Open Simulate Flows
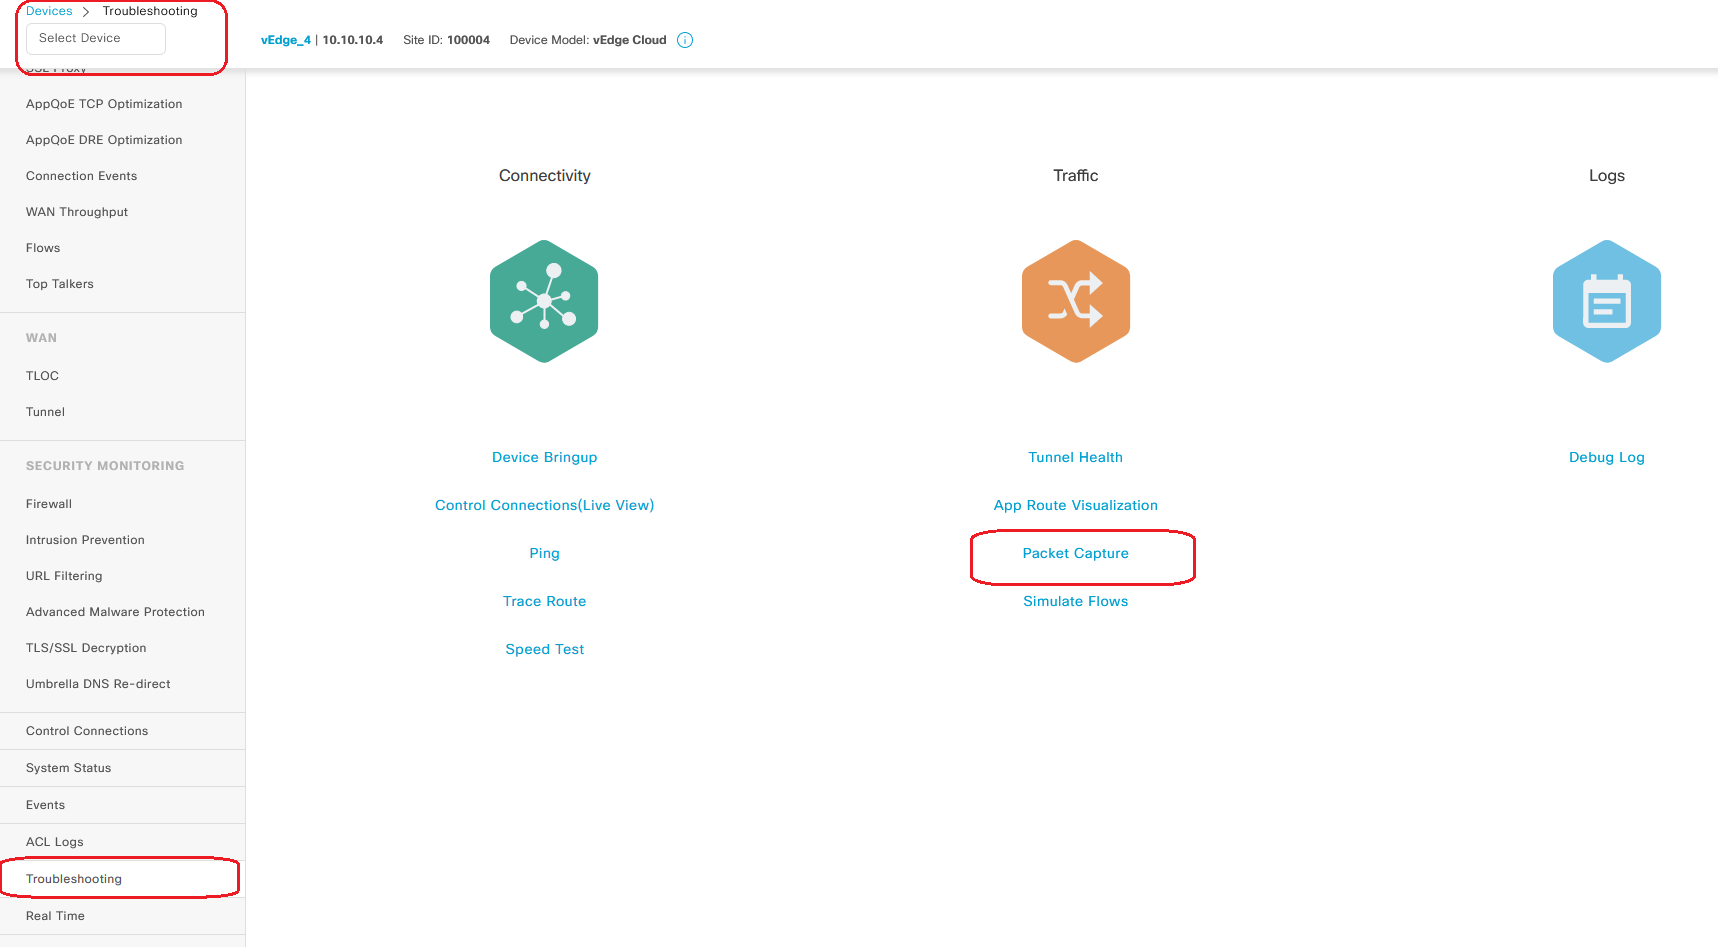This screenshot has width=1718, height=947. 1075,601
